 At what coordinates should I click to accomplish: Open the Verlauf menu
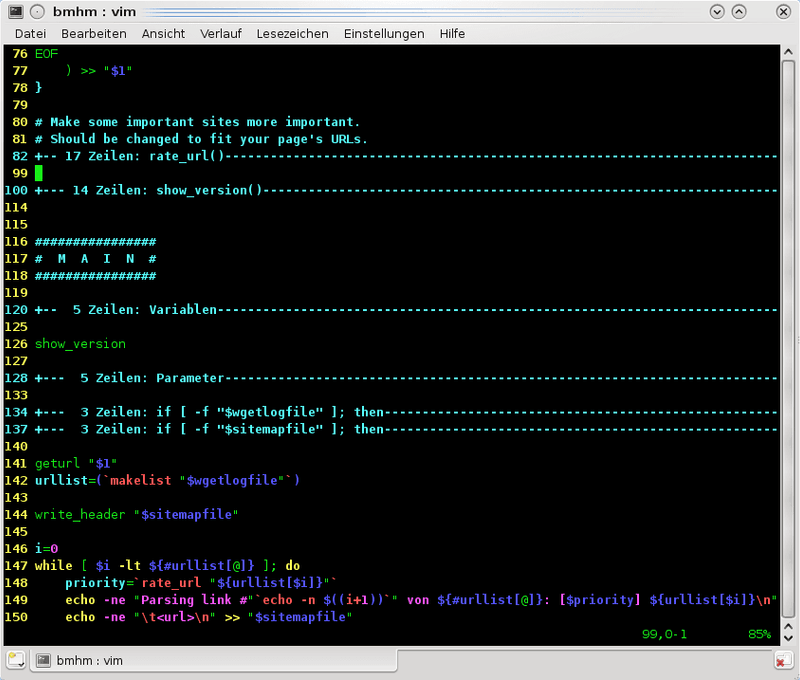[x=221, y=33]
